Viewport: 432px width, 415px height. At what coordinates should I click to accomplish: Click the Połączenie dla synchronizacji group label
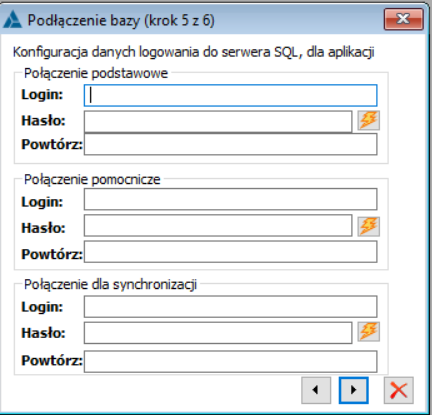(x=111, y=285)
